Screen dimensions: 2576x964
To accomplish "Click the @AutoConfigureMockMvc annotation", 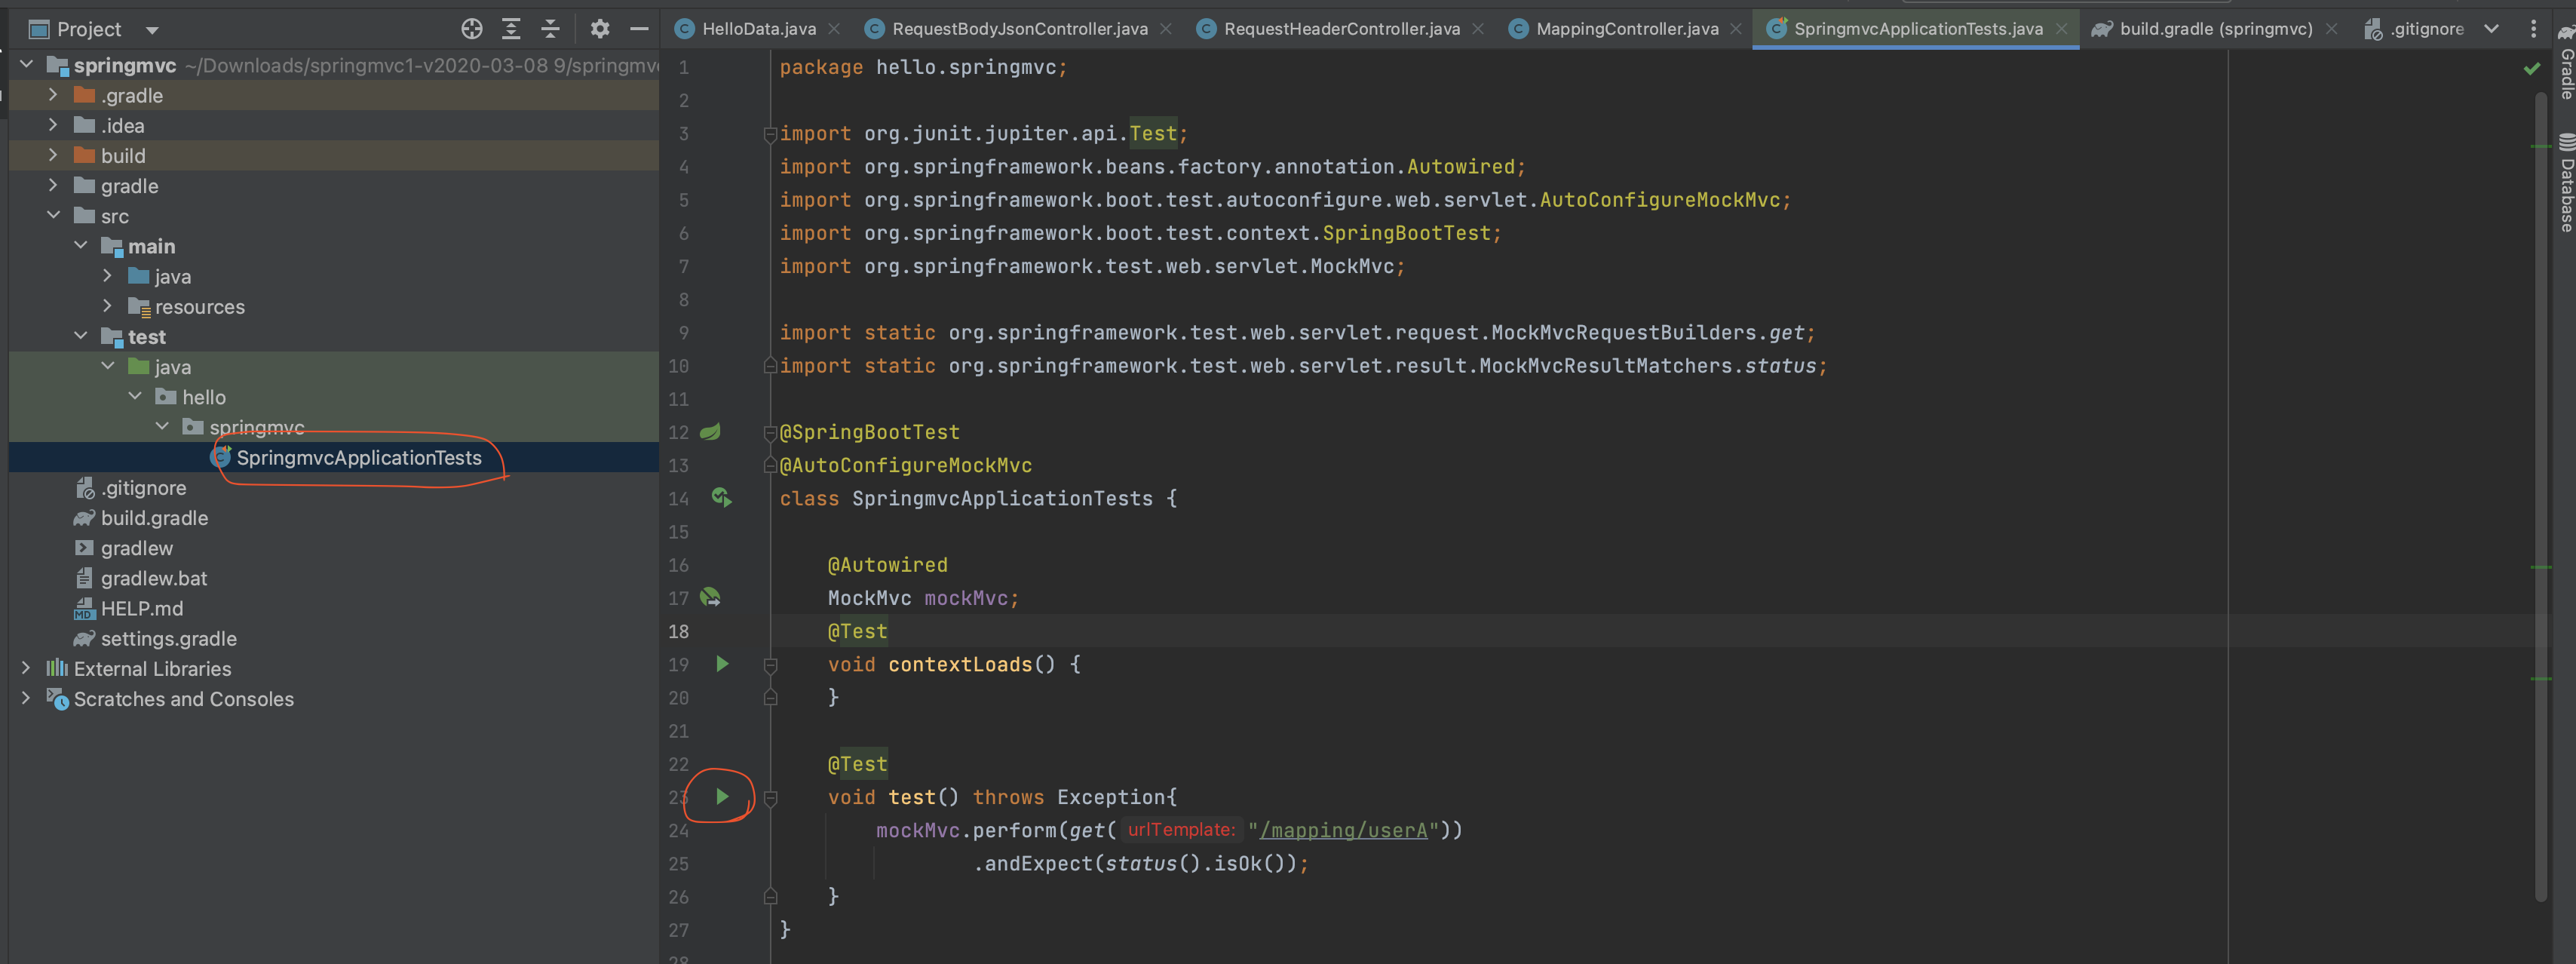I will pyautogui.click(x=905, y=465).
